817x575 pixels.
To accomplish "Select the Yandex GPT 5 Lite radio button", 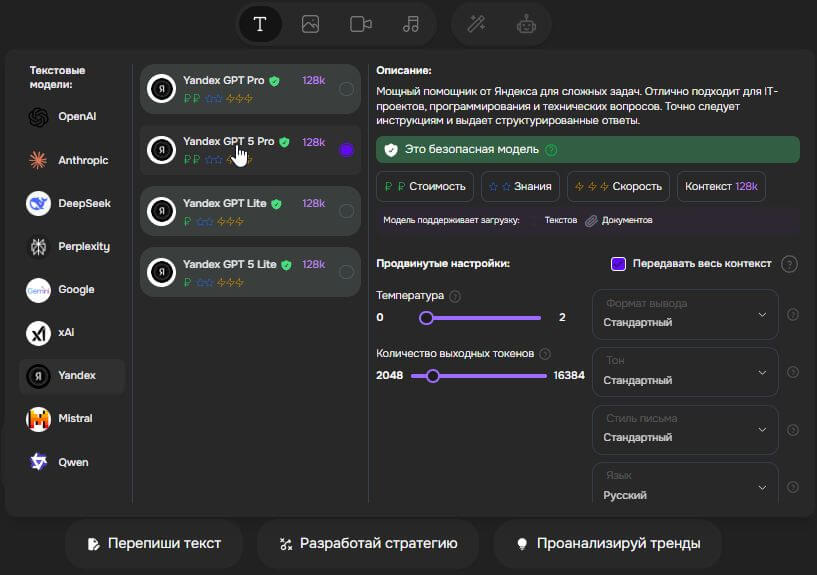I will pos(346,272).
